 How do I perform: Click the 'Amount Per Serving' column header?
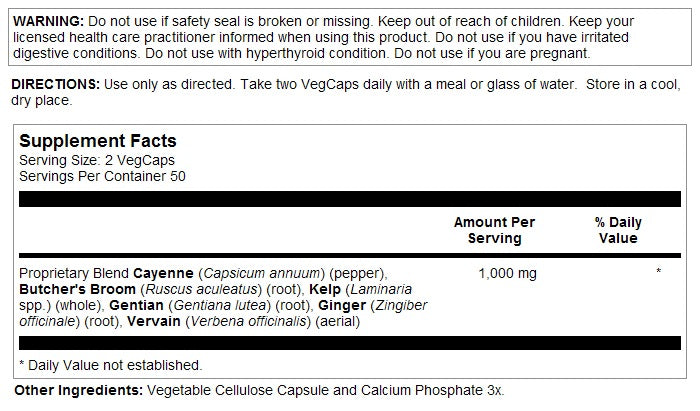[494, 230]
